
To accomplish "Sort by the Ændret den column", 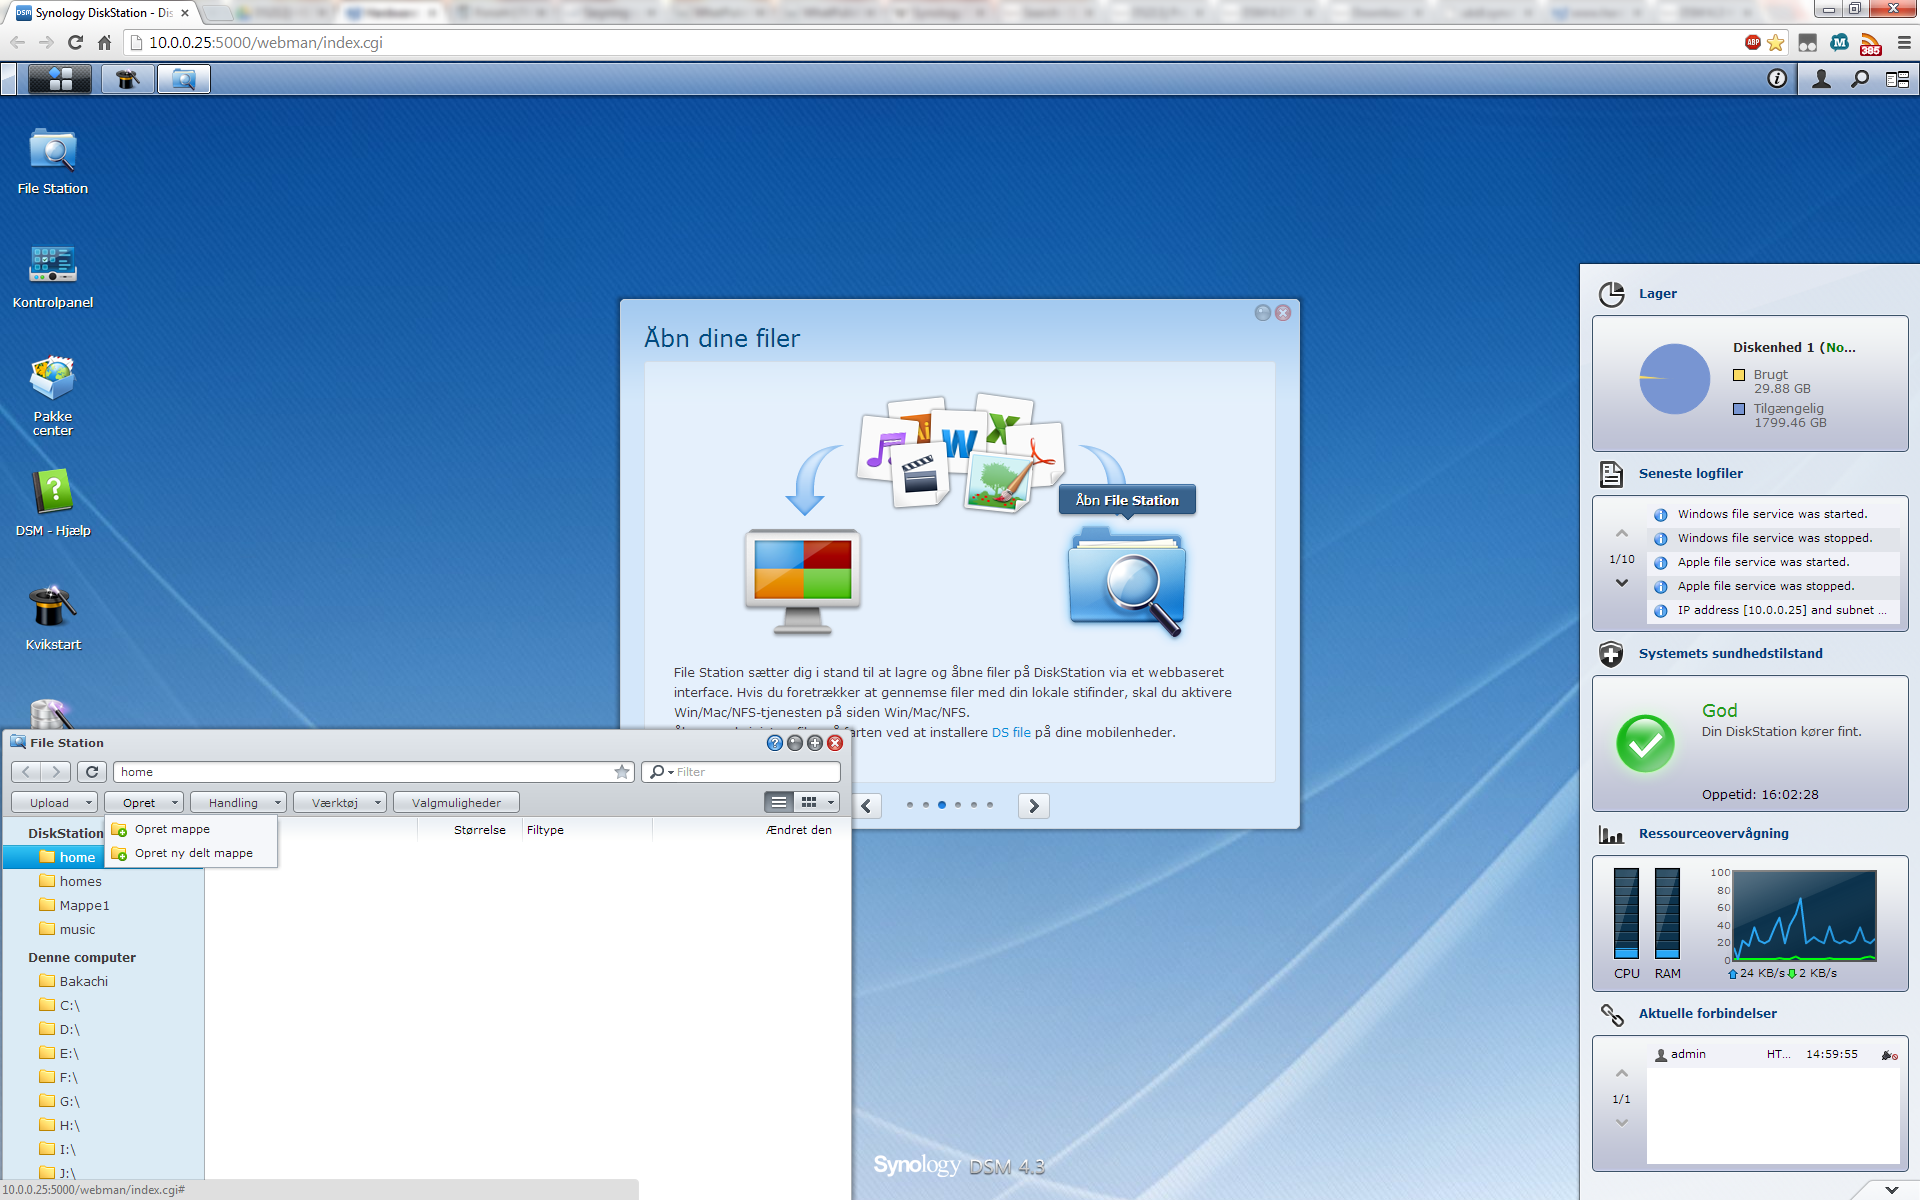I will point(798,830).
